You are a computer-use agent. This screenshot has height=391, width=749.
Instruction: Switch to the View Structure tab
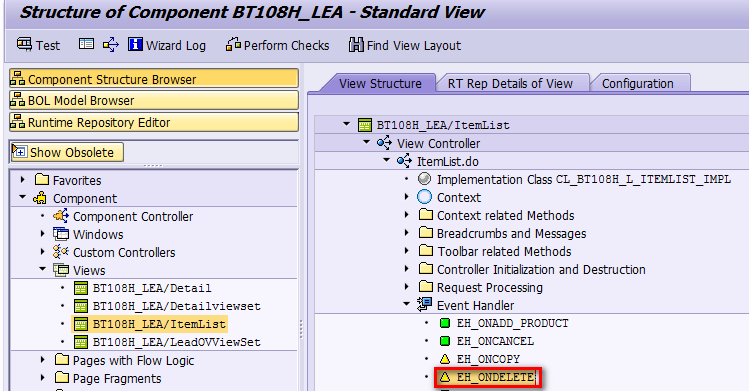click(x=380, y=83)
